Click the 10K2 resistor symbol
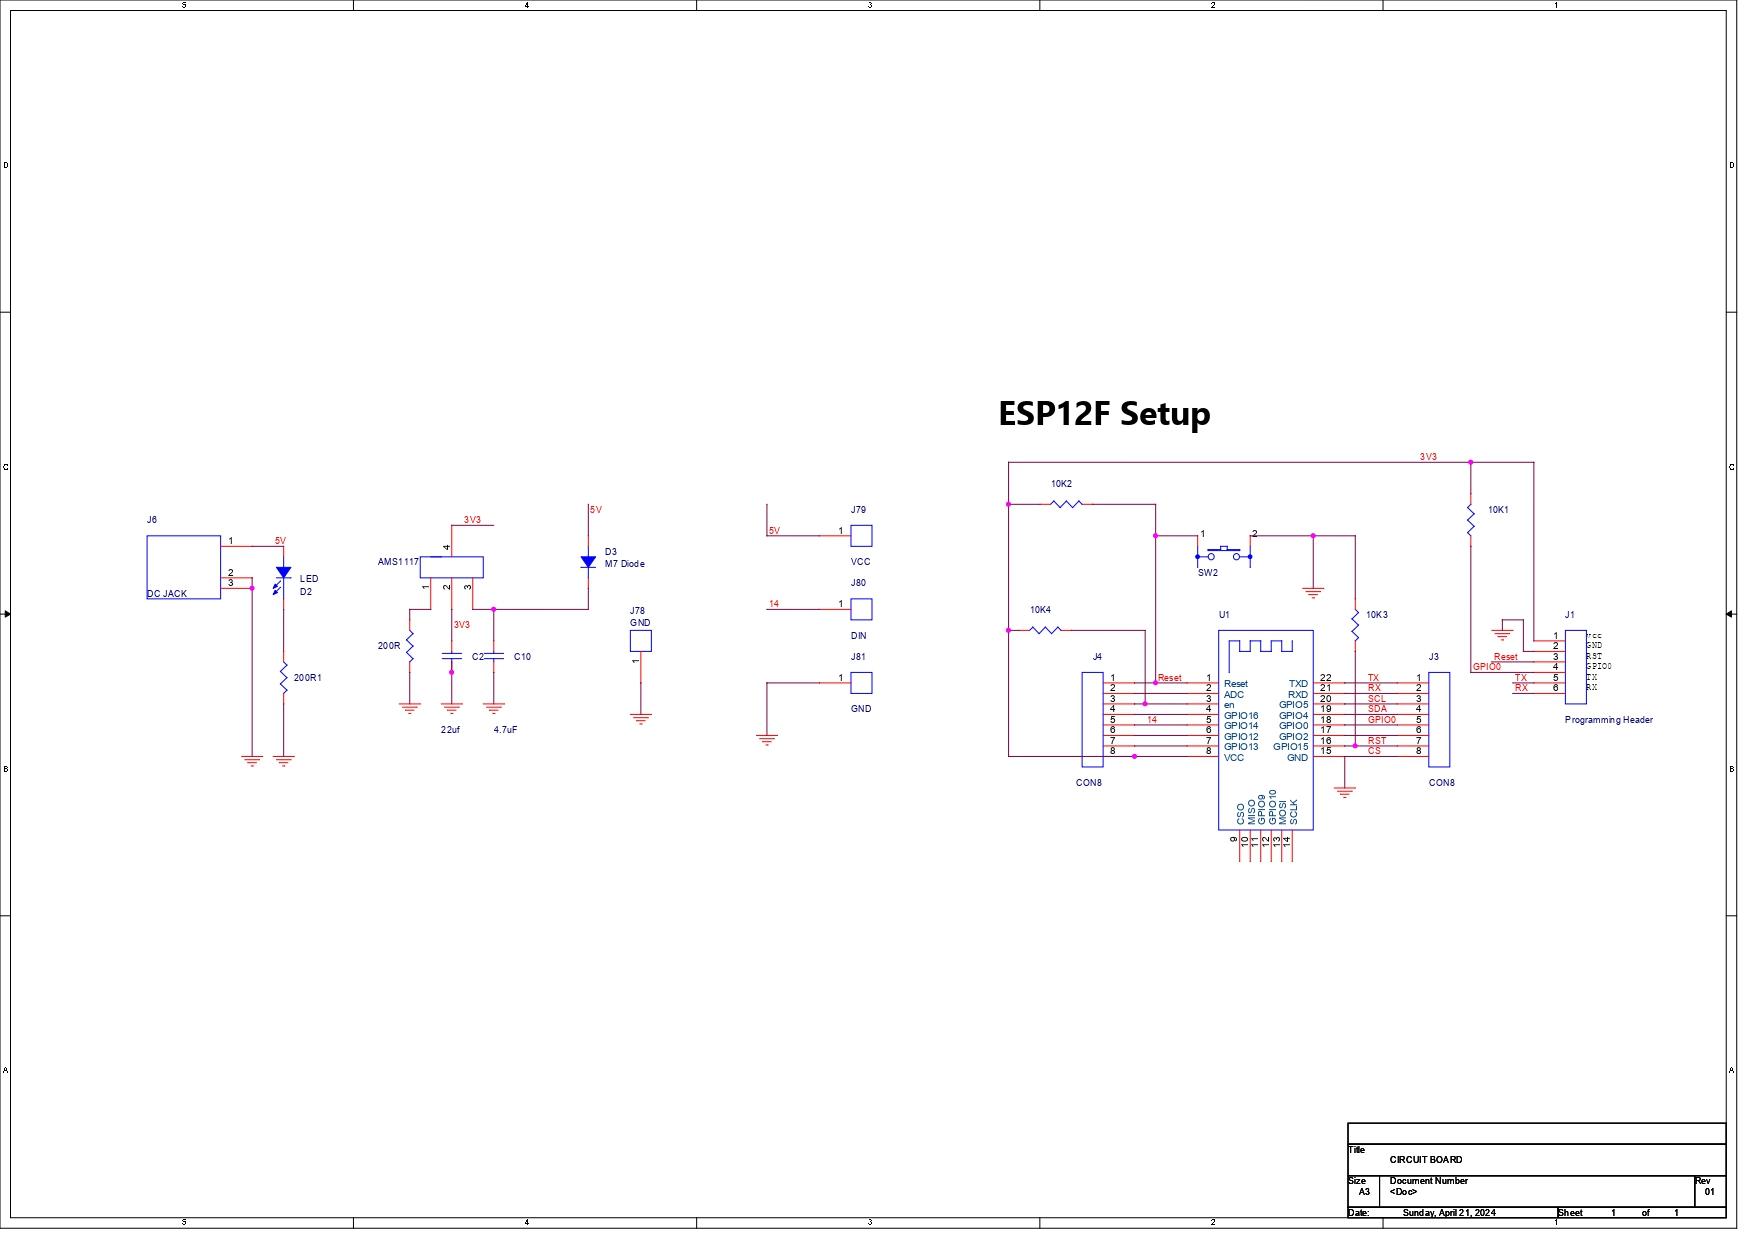1755x1241 pixels. click(x=1067, y=504)
